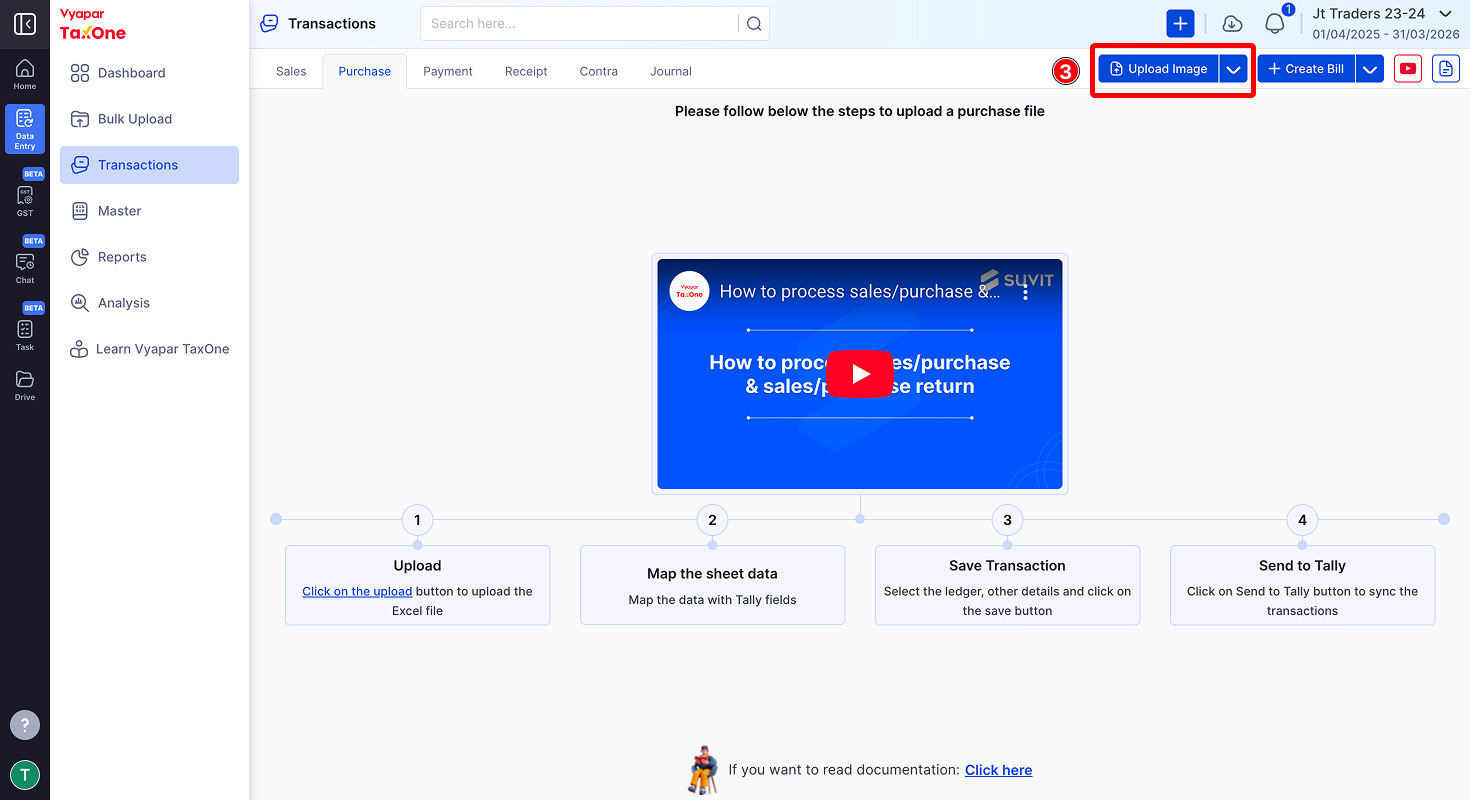Click the blue plus quick-add icon

coord(1180,24)
